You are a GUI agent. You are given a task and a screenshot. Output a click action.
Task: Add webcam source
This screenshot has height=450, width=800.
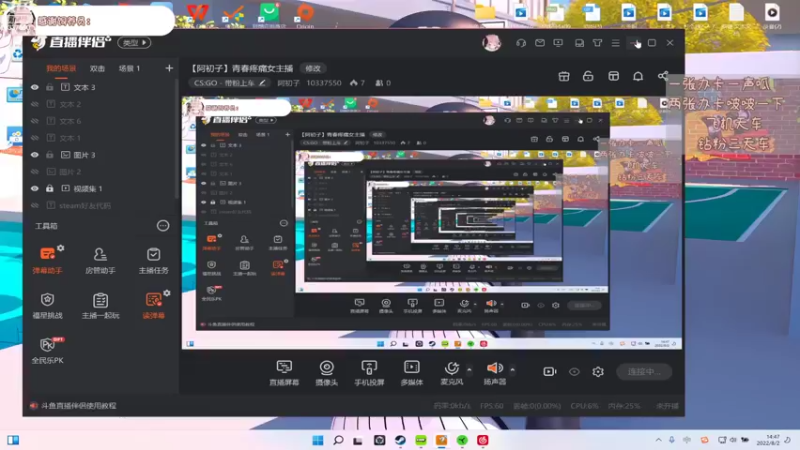click(327, 372)
